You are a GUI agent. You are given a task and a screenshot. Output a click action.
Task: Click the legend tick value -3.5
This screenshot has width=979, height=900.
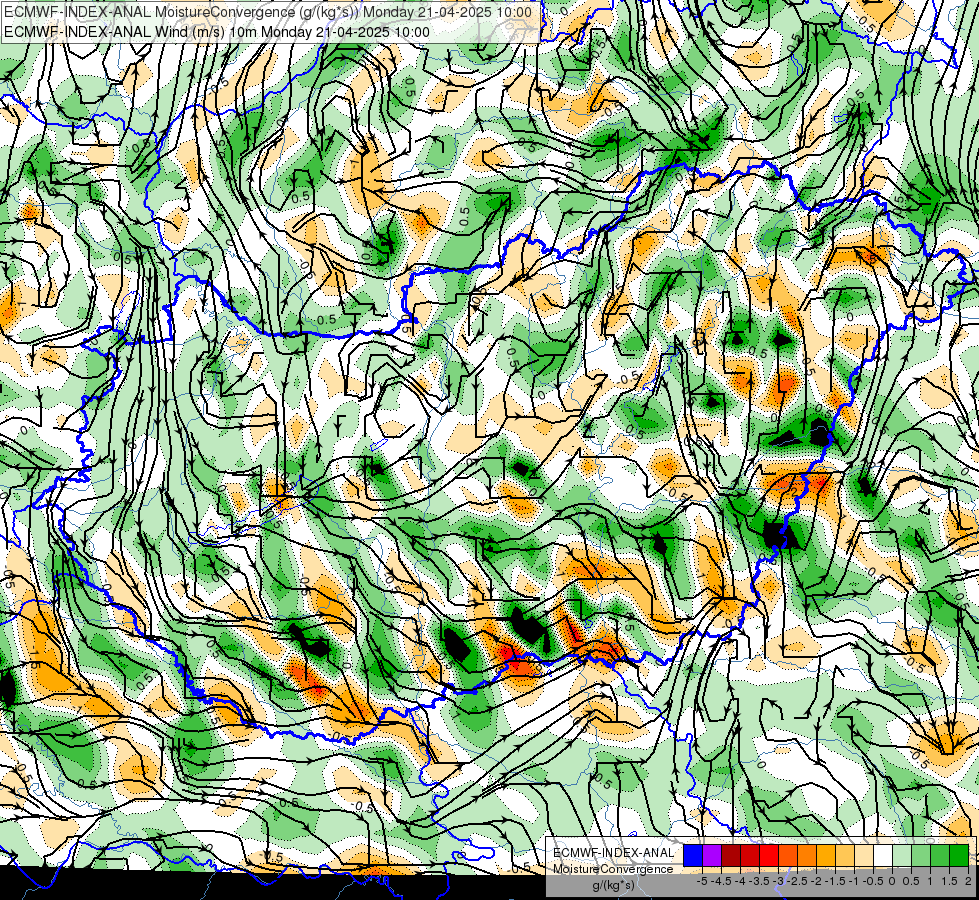click(760, 881)
